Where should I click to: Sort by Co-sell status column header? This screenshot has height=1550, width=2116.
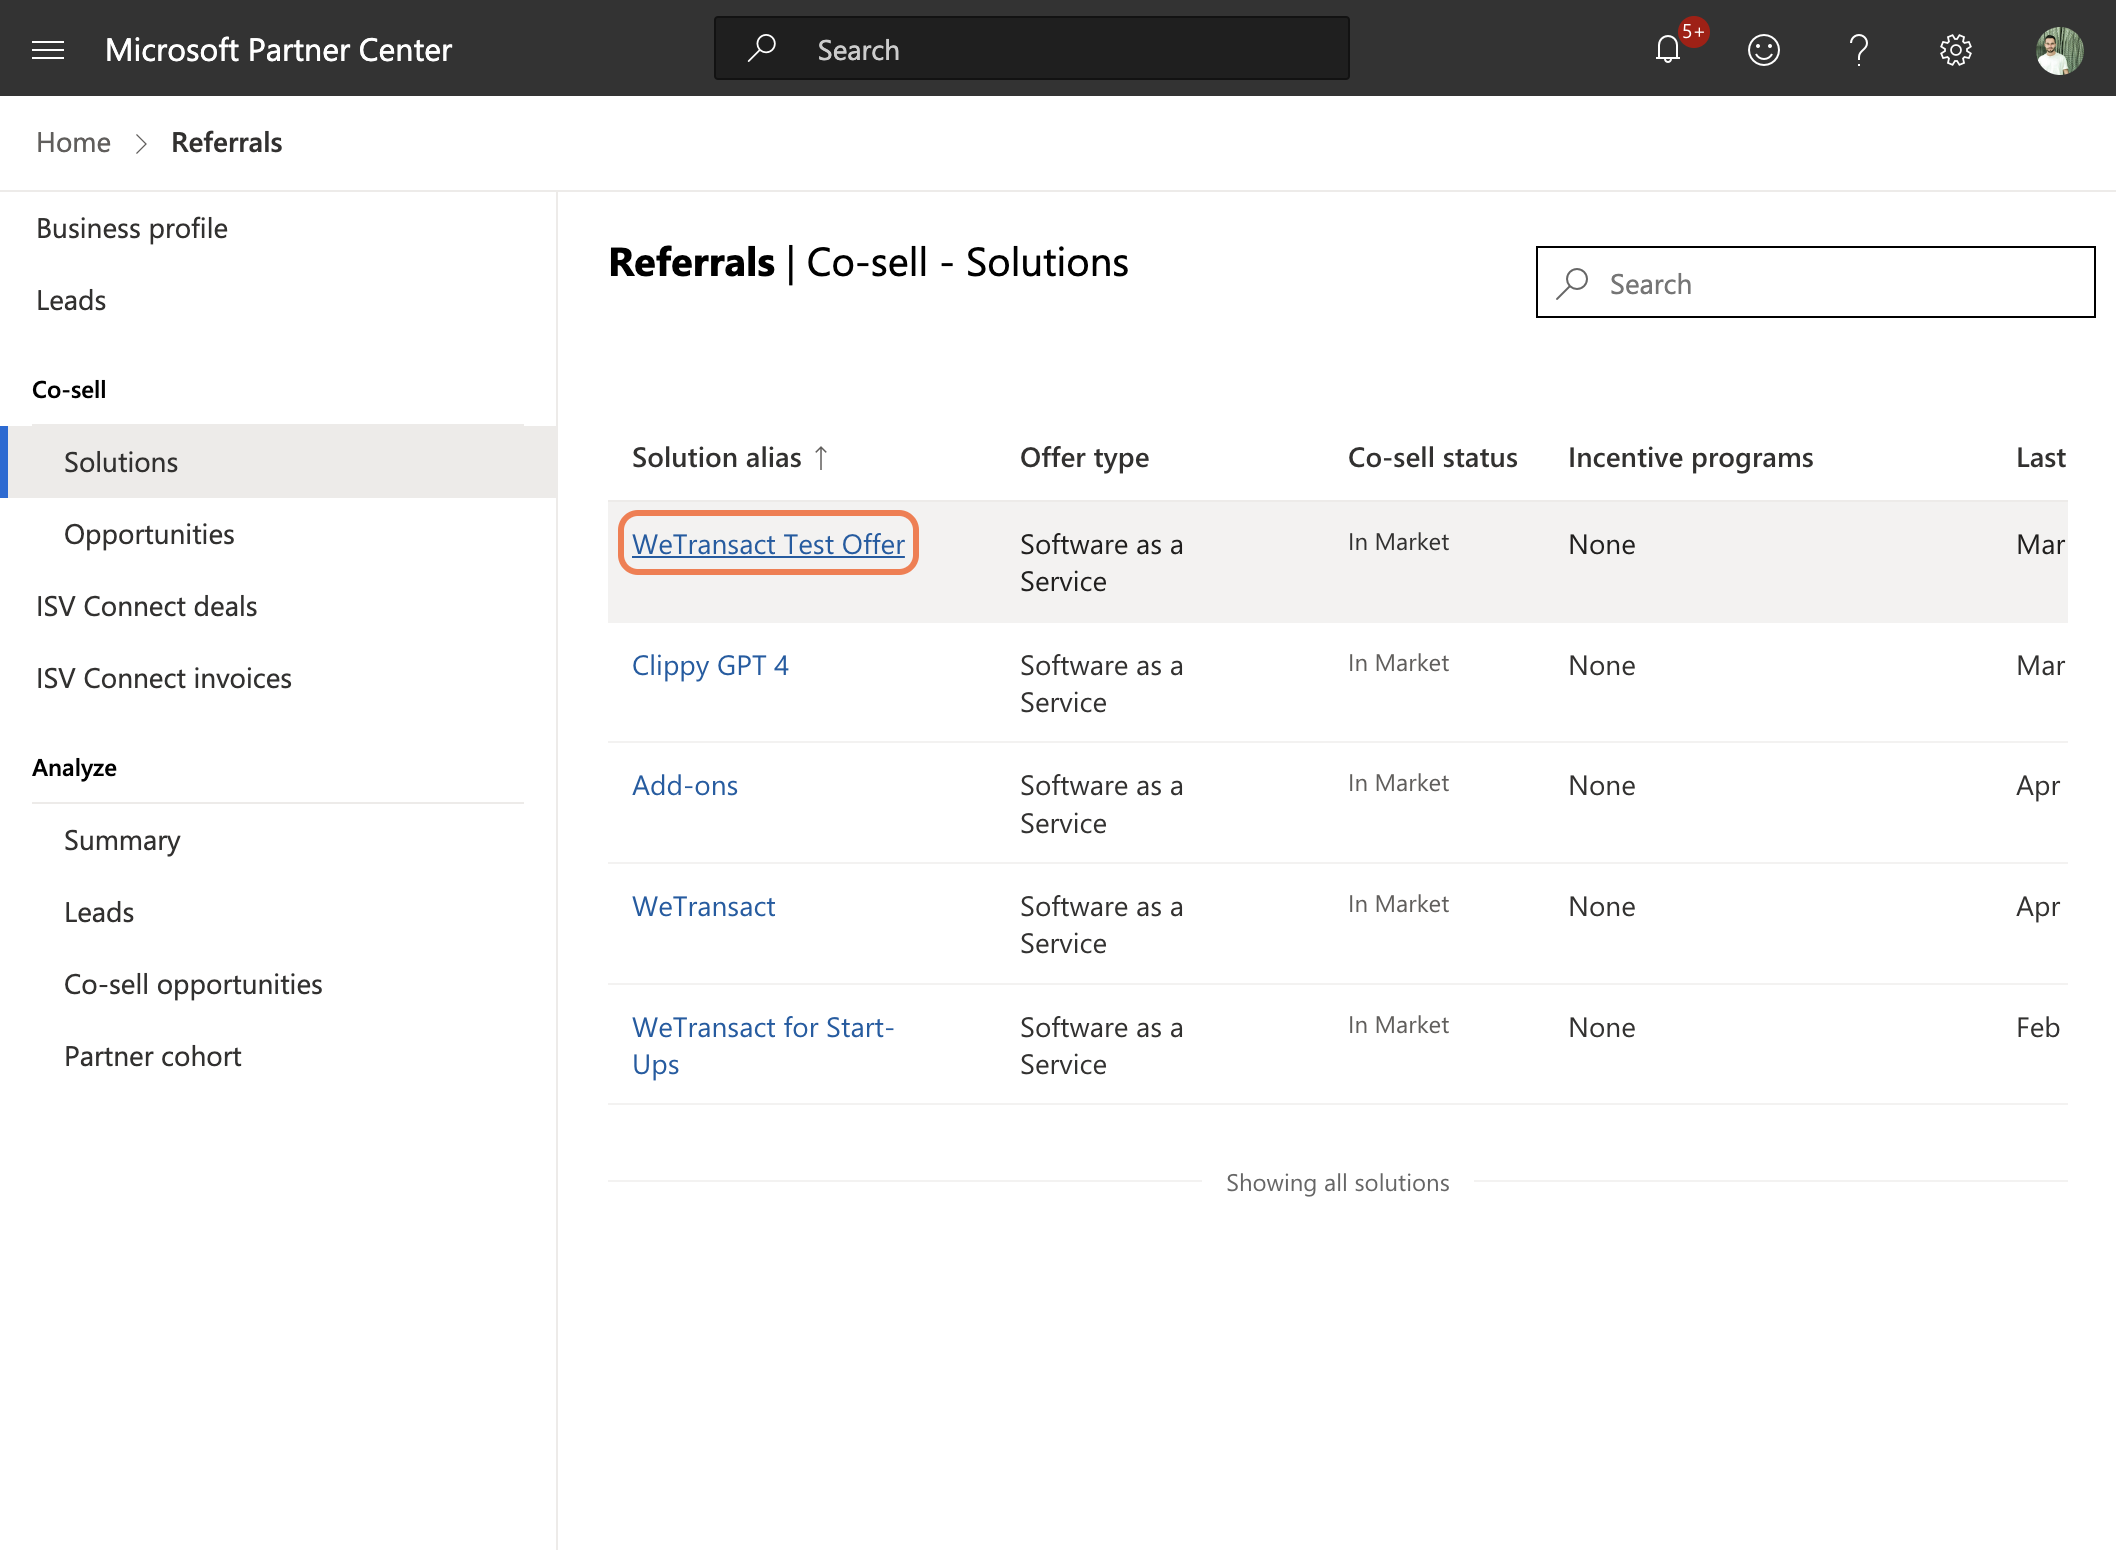pyautogui.click(x=1432, y=457)
